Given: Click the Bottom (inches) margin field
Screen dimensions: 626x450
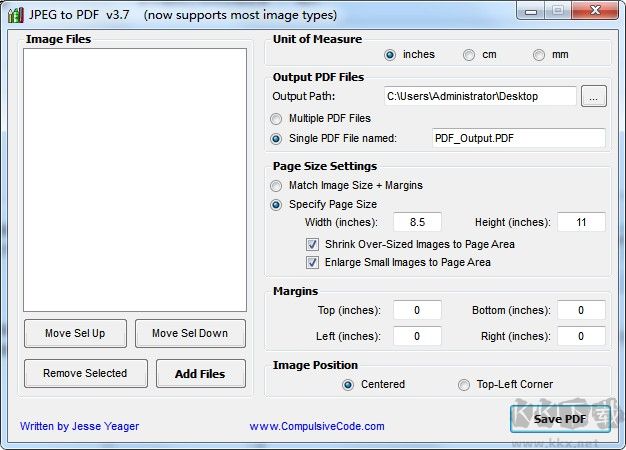Looking at the screenshot, I should tap(581, 310).
